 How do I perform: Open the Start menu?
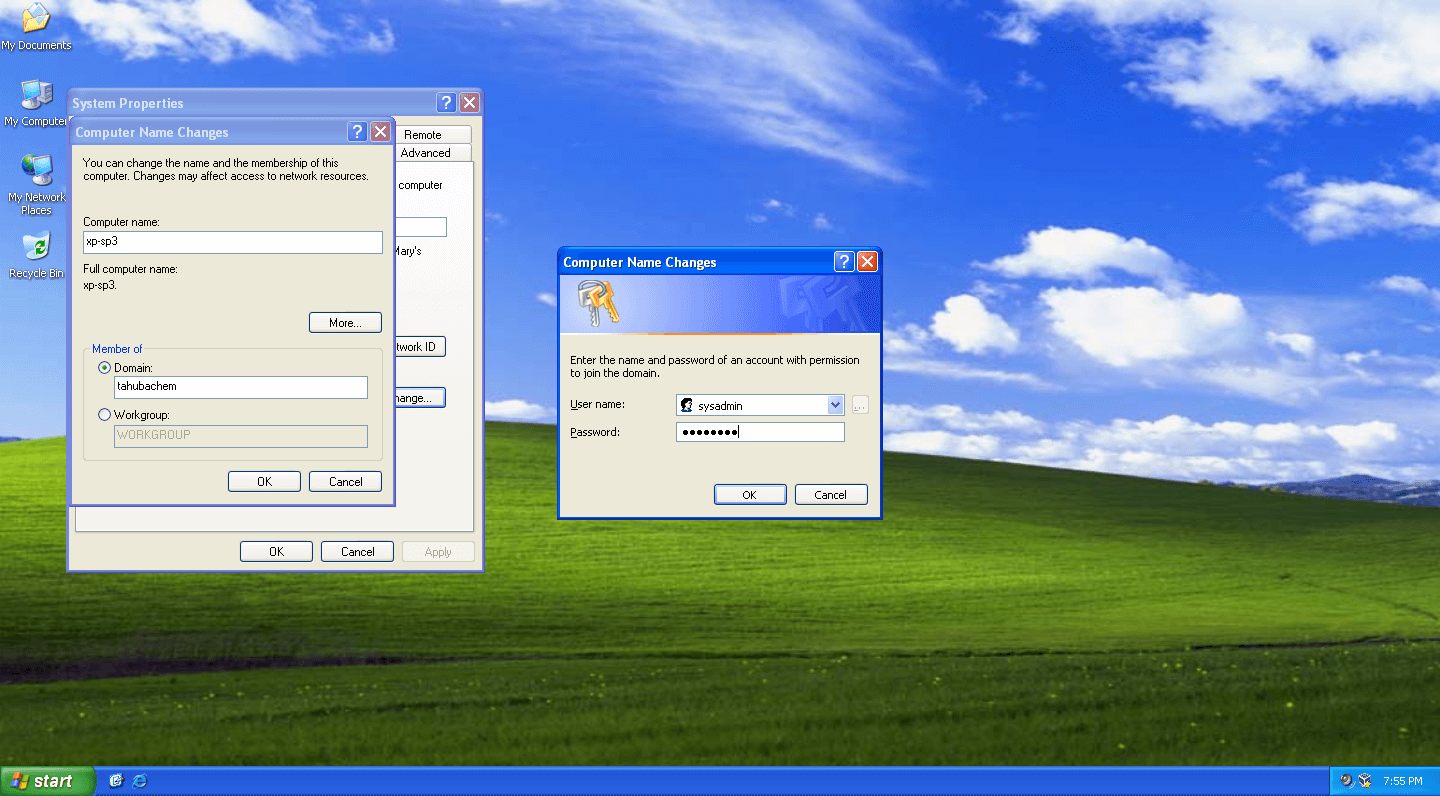click(47, 781)
